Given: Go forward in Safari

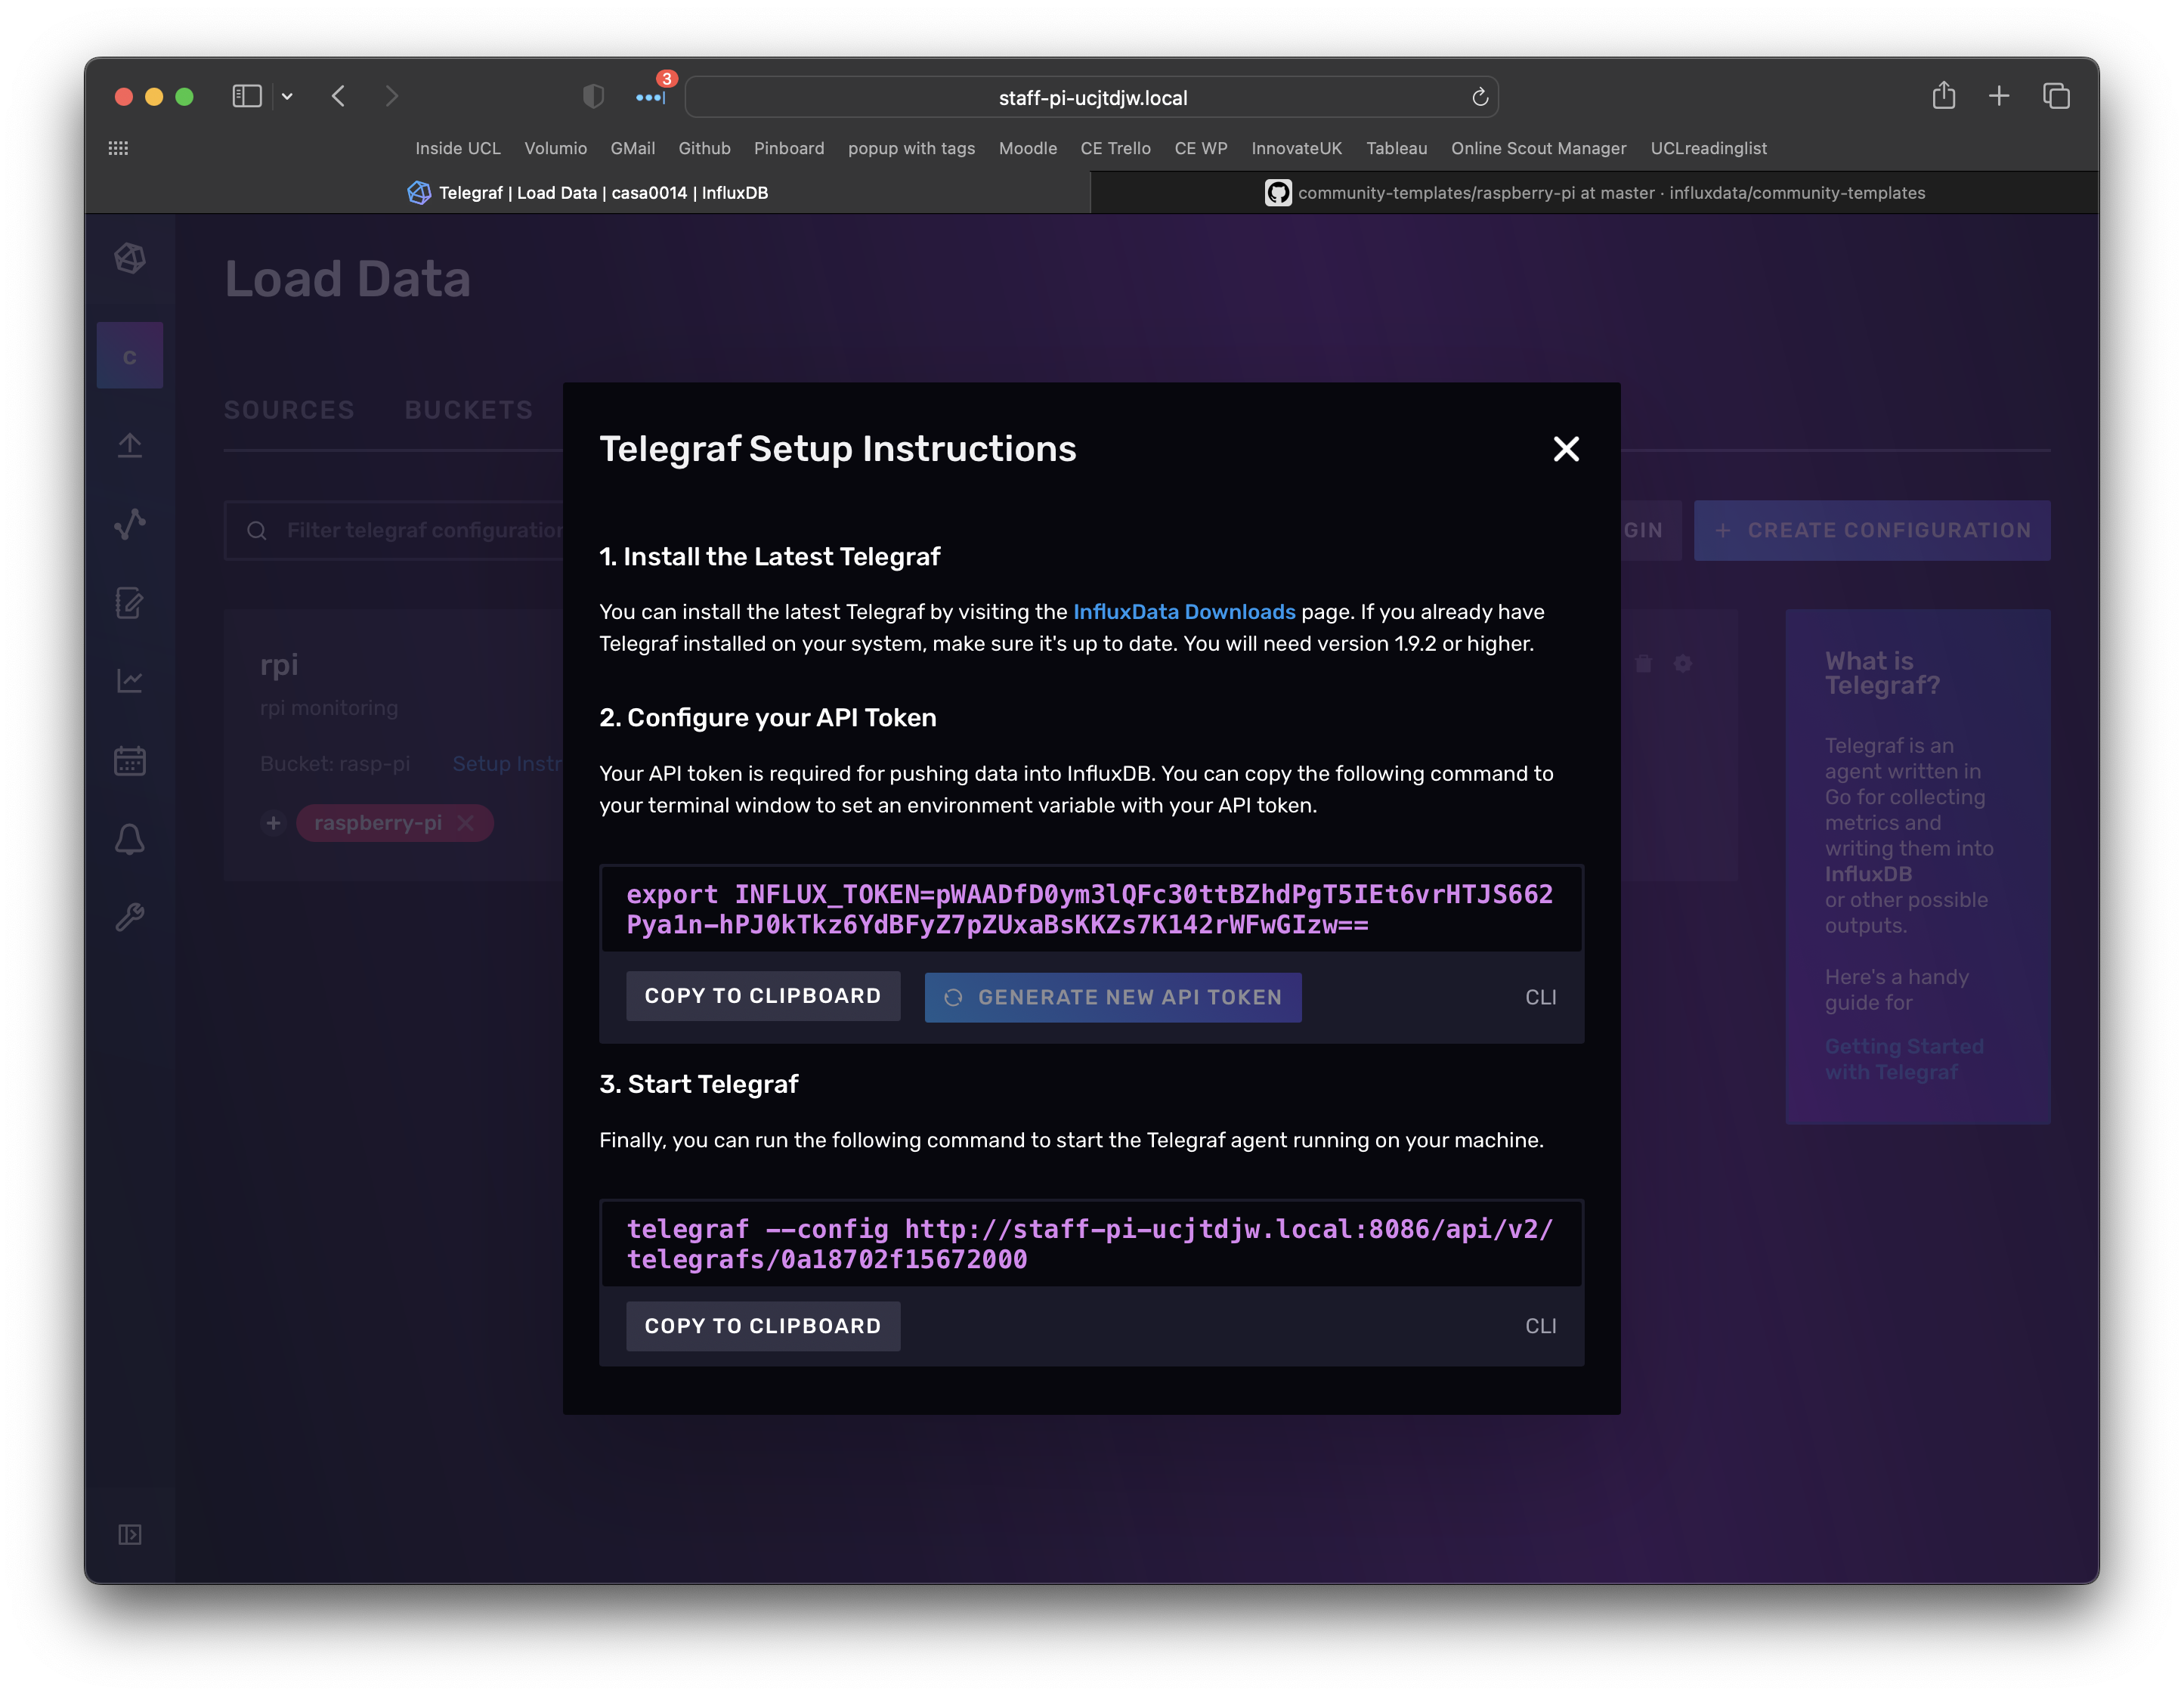Looking at the screenshot, I should point(391,96).
